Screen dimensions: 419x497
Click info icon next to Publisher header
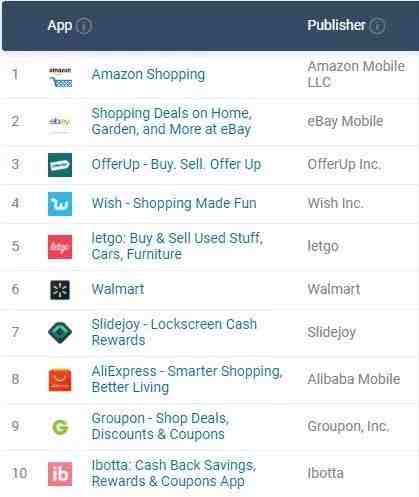[377, 26]
